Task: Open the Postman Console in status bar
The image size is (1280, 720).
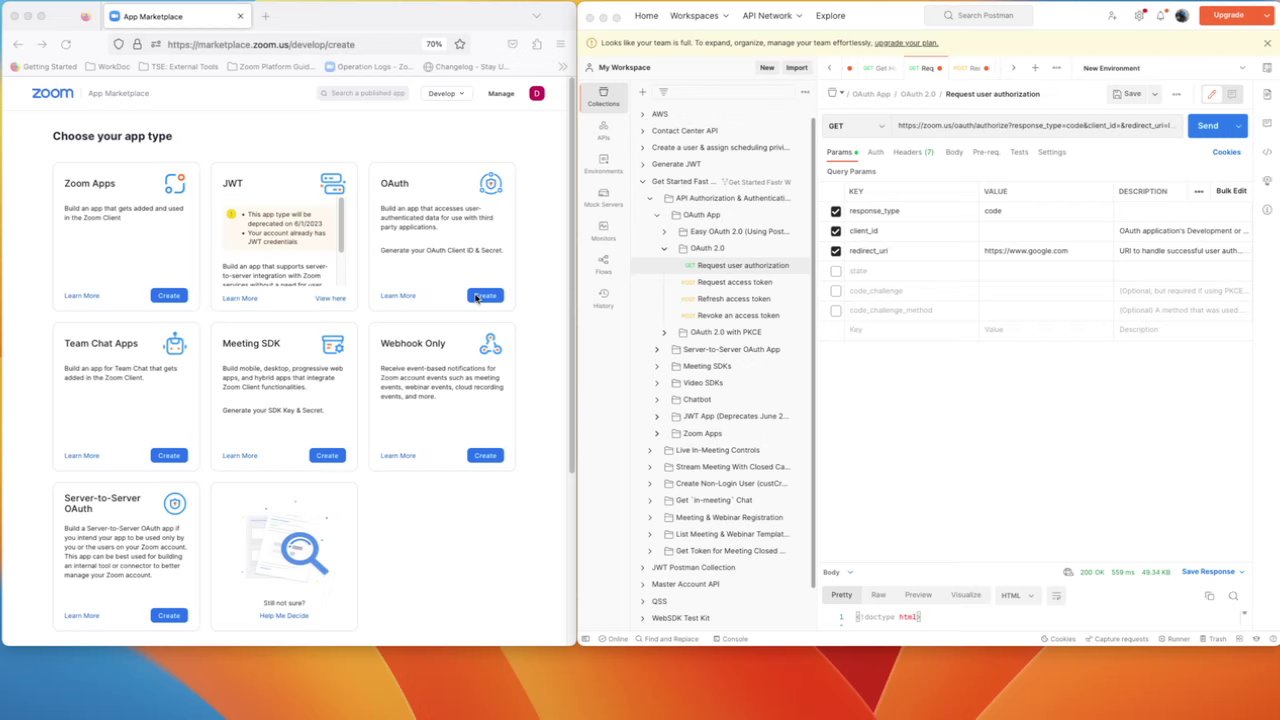Action: click(x=729, y=639)
